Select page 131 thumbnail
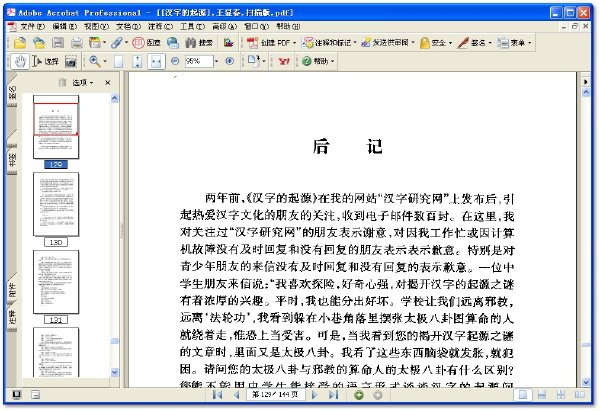Screen dimensions: 600x411 click(56, 282)
